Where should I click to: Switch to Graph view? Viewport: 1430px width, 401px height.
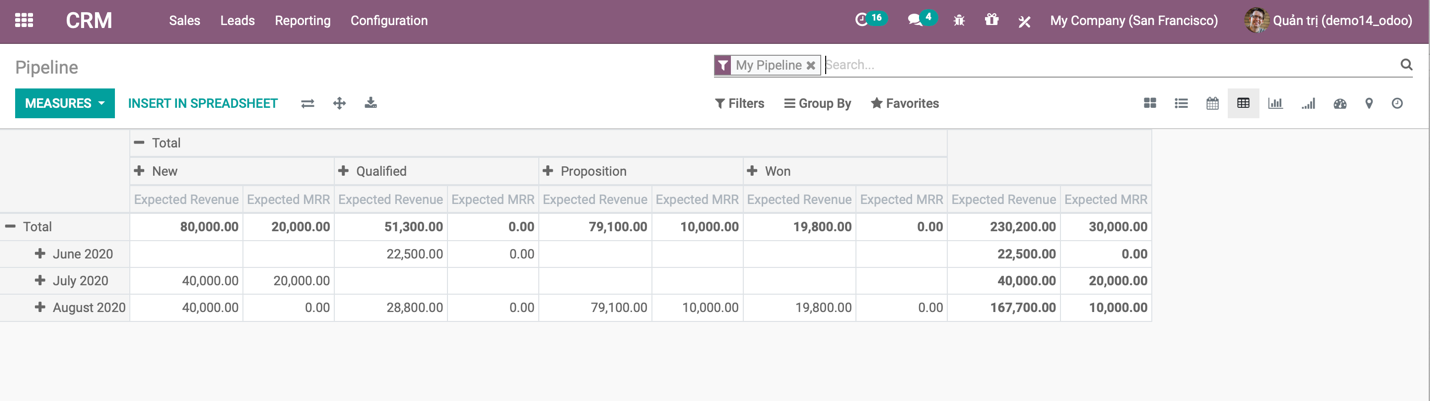(1275, 104)
